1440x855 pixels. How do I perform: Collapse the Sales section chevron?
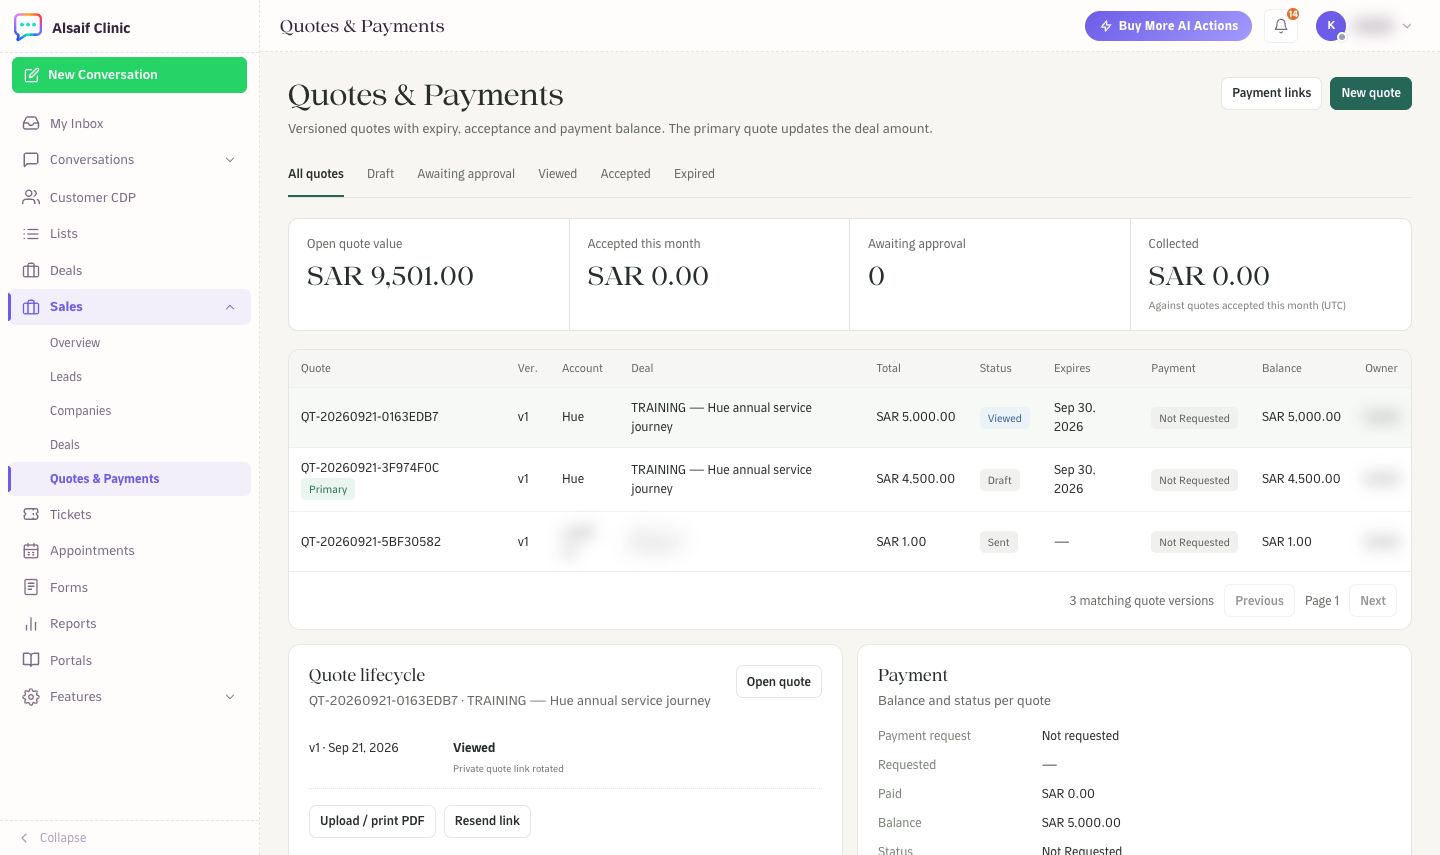230,307
